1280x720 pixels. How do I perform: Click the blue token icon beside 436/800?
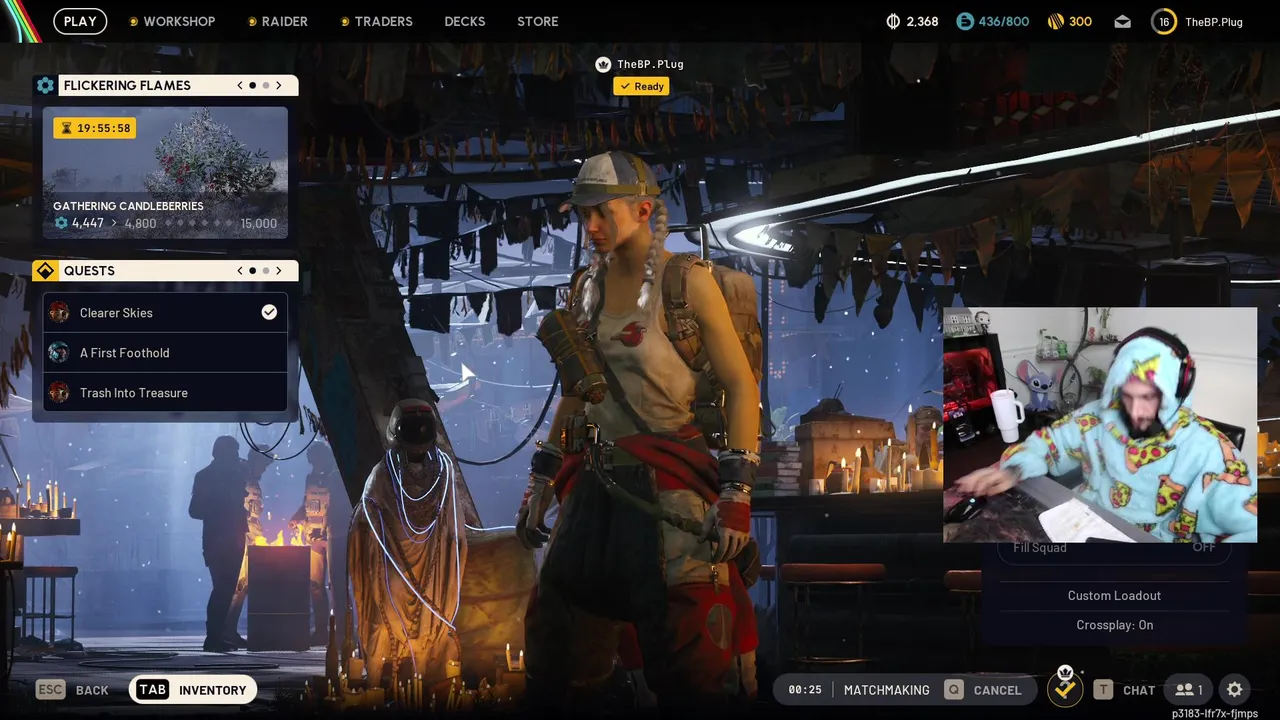tap(965, 21)
